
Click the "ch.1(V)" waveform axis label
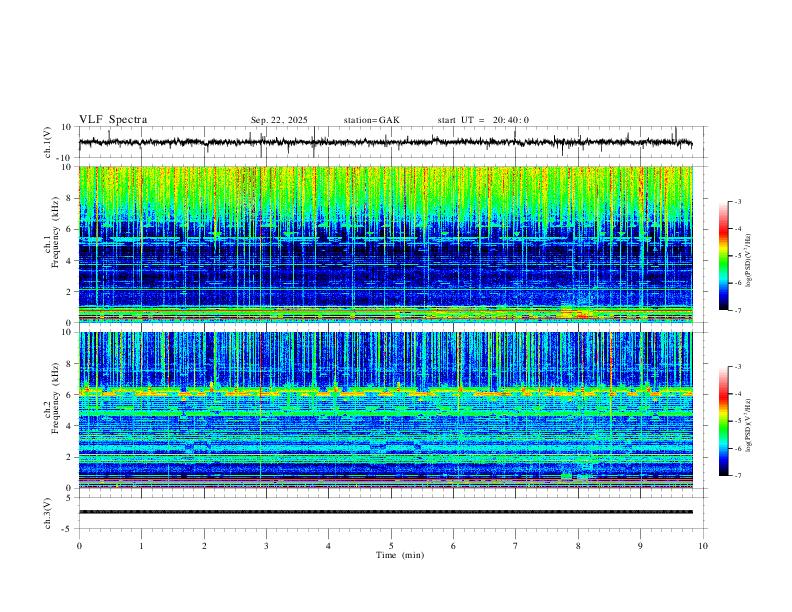click(x=48, y=142)
